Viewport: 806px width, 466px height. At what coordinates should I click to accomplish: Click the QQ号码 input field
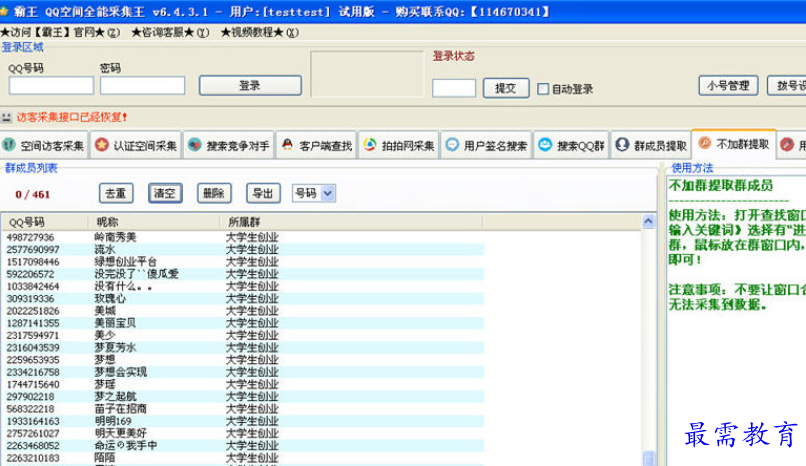[x=51, y=85]
